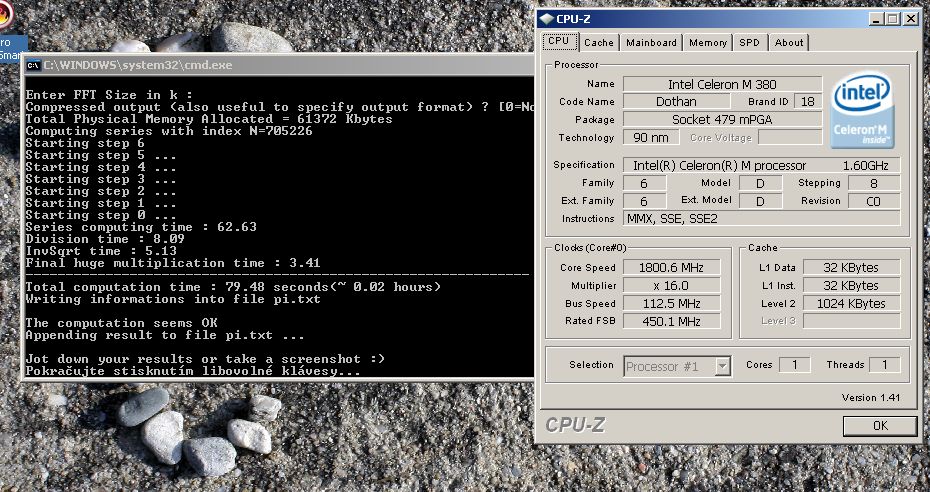930x492 pixels.
Task: Click the Multiplier value x 16.0
Action: 671,286
